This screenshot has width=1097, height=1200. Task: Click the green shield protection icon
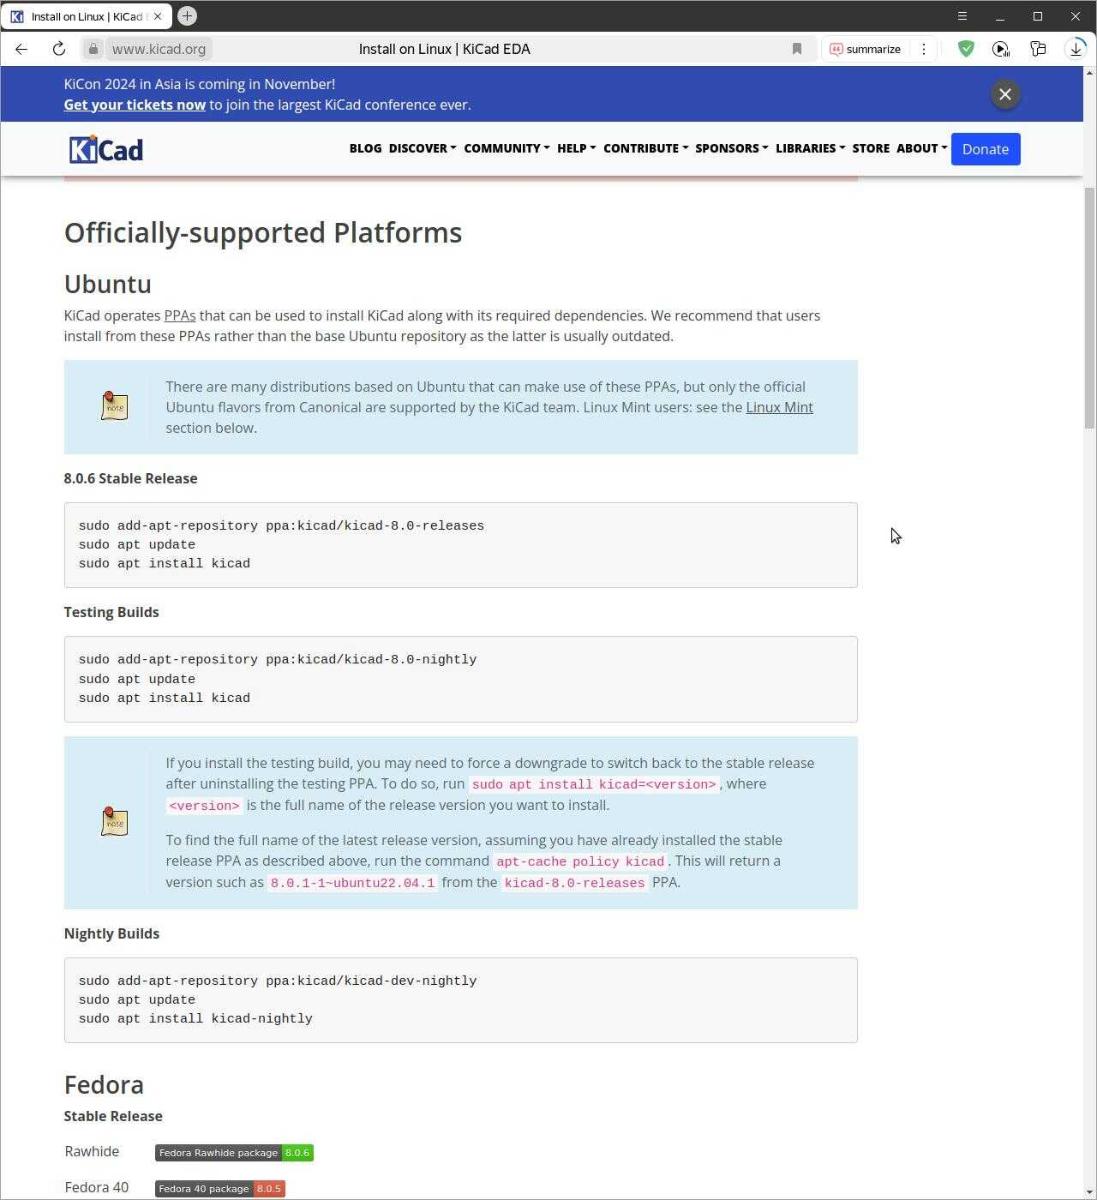tap(966, 49)
